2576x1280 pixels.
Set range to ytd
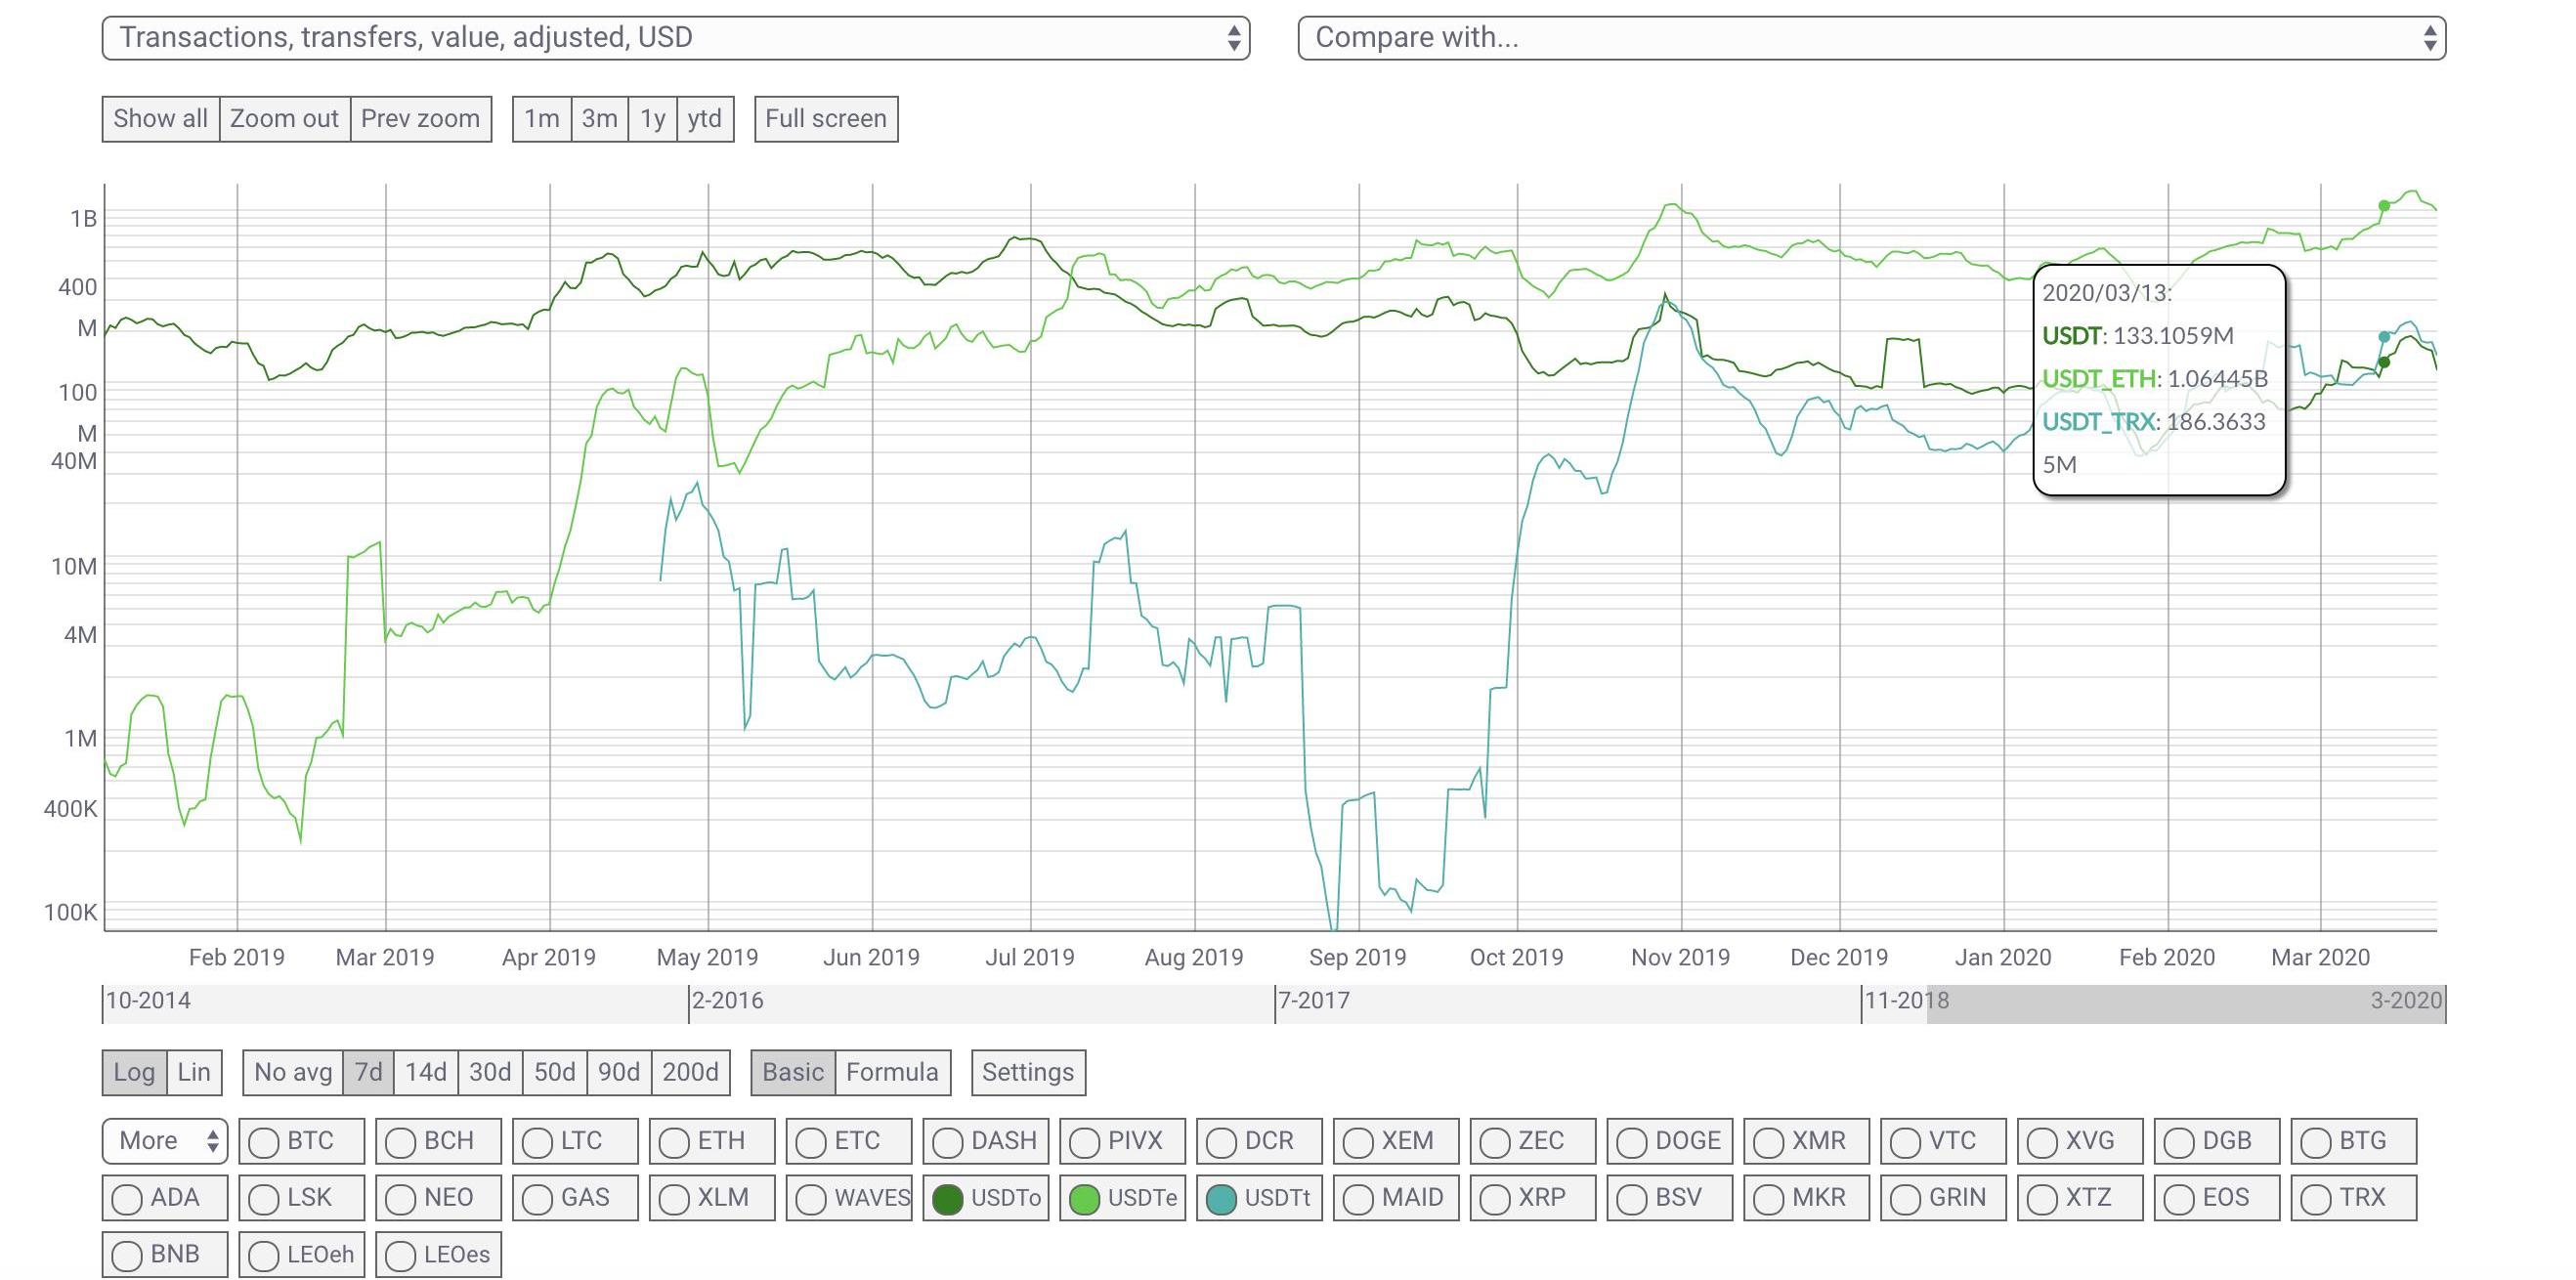point(705,119)
